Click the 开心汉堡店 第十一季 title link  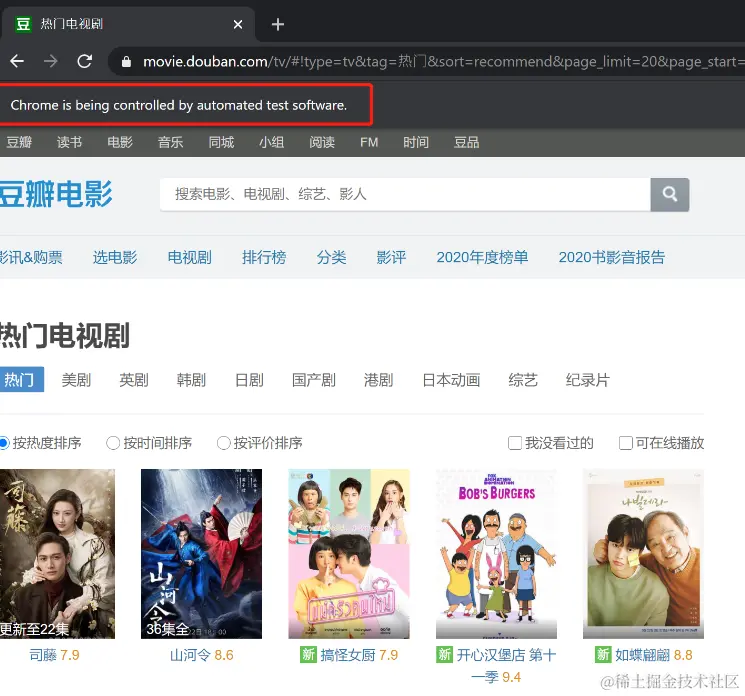tap(497, 666)
